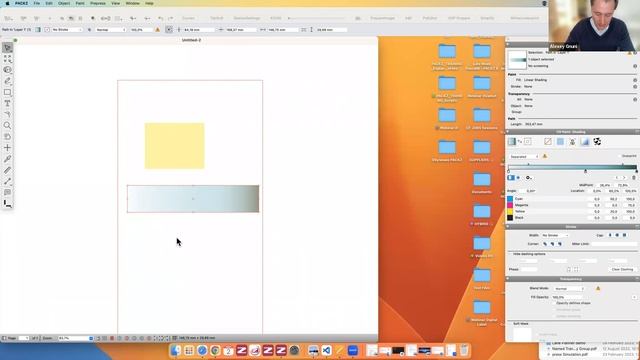
Task: Select the gradient-filled rectangle on canvas
Action: [193, 199]
